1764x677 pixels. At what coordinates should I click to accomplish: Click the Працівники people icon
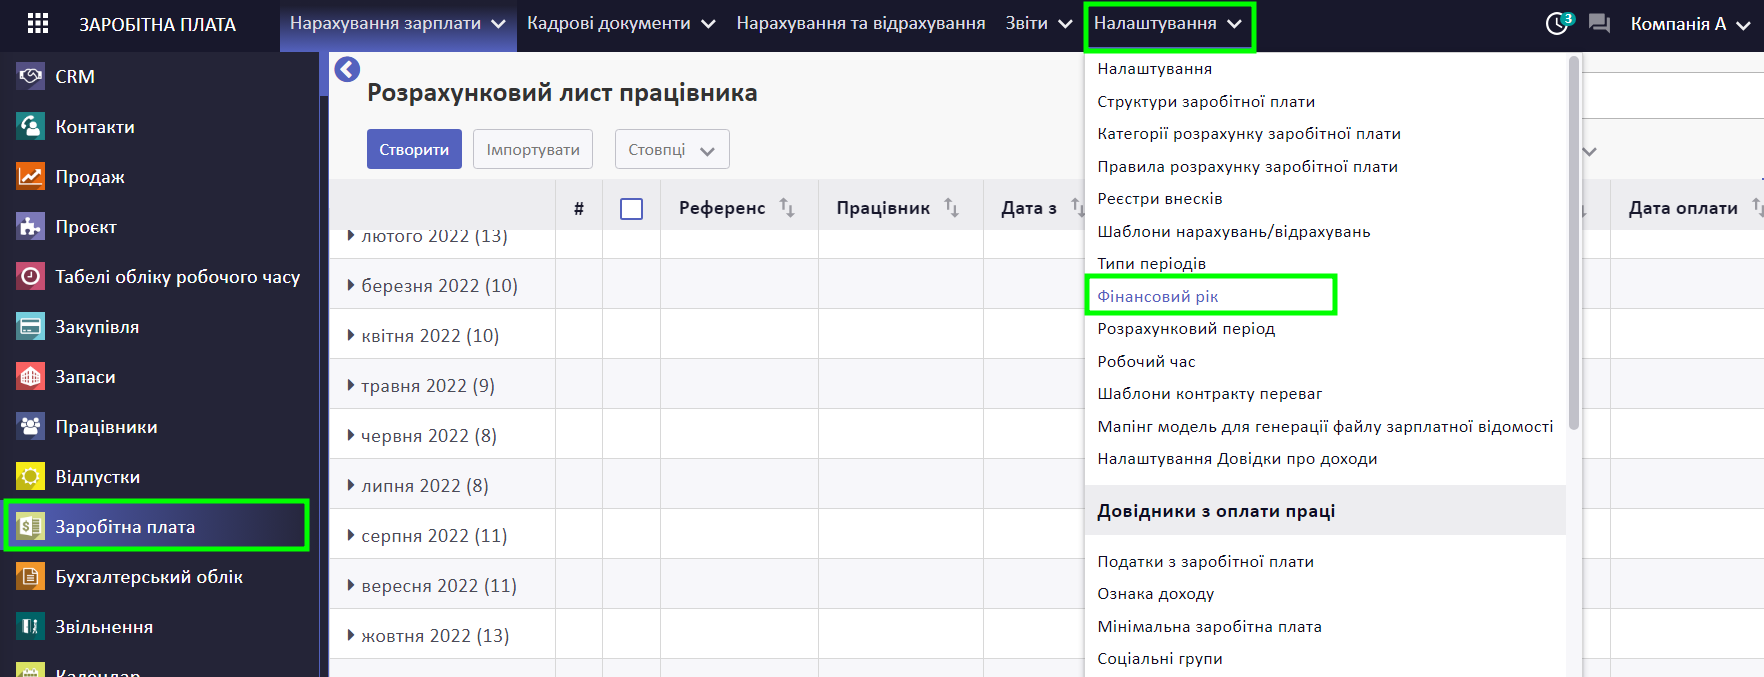click(31, 426)
